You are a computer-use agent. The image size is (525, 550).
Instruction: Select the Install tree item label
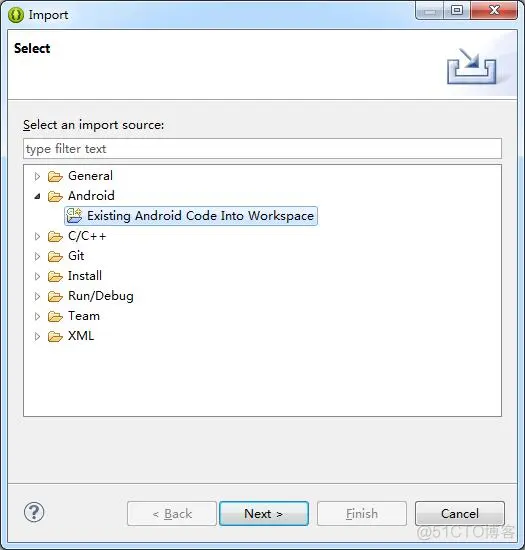point(85,276)
